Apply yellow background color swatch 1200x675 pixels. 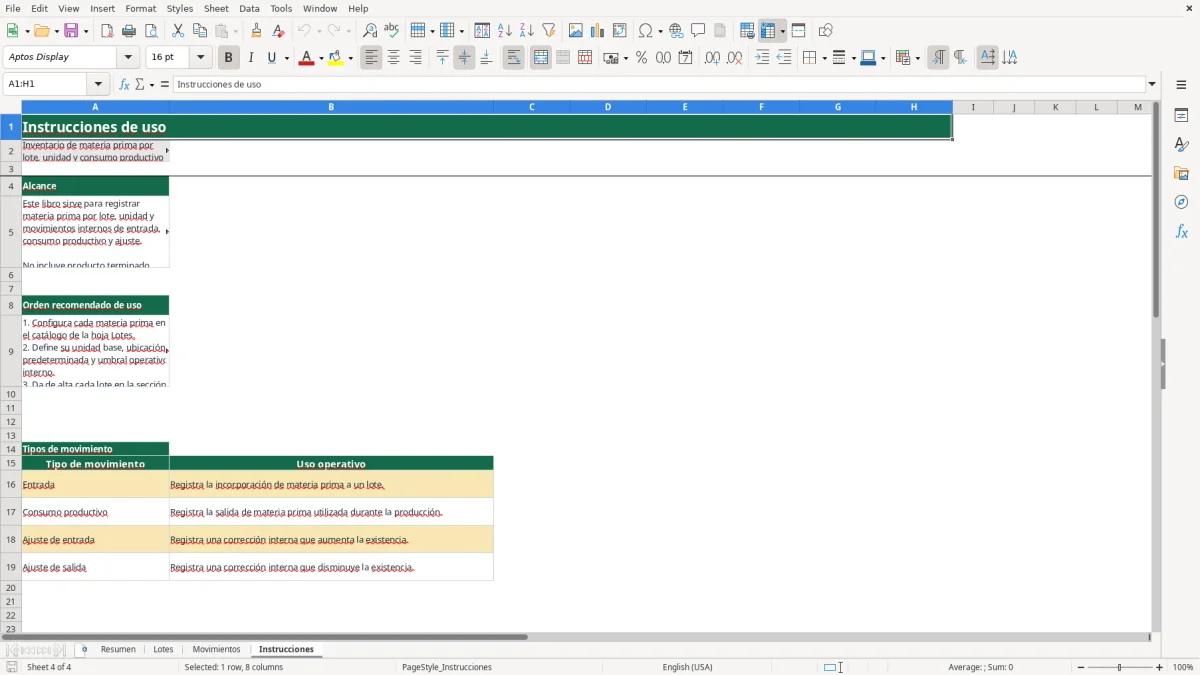336,58
